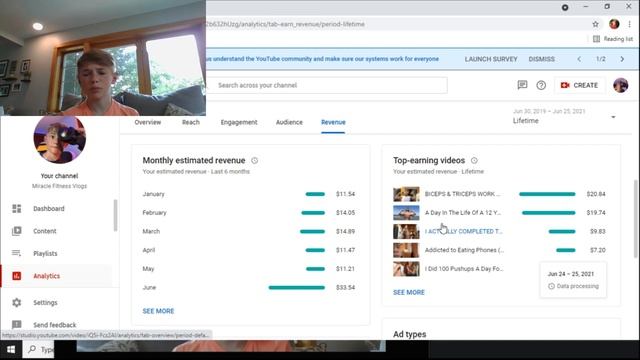Click the browser address bar URL
Viewport: 640px width, 360px height.
tap(286, 24)
